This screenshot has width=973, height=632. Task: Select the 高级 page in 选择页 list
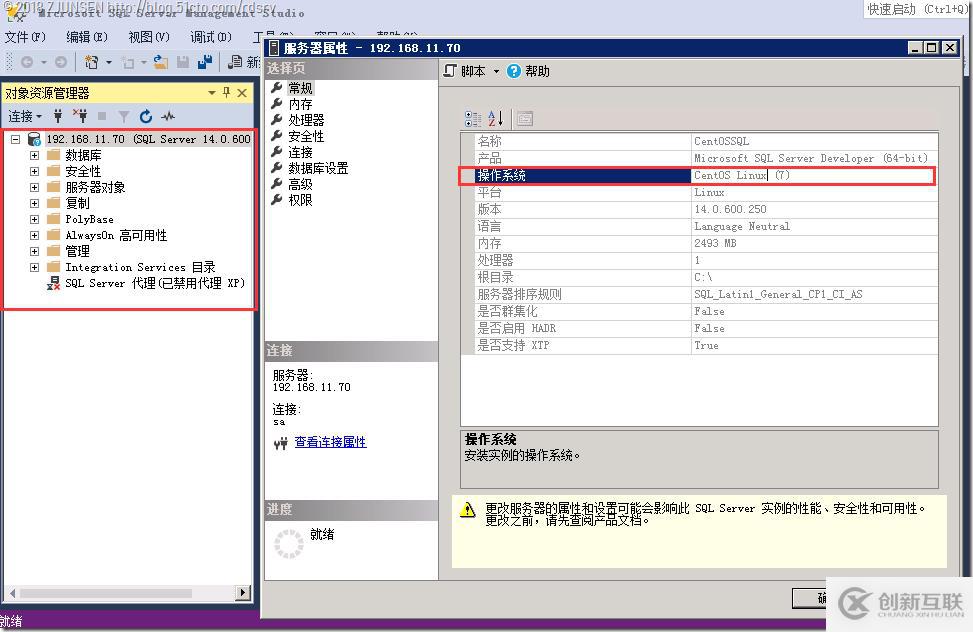[300, 183]
